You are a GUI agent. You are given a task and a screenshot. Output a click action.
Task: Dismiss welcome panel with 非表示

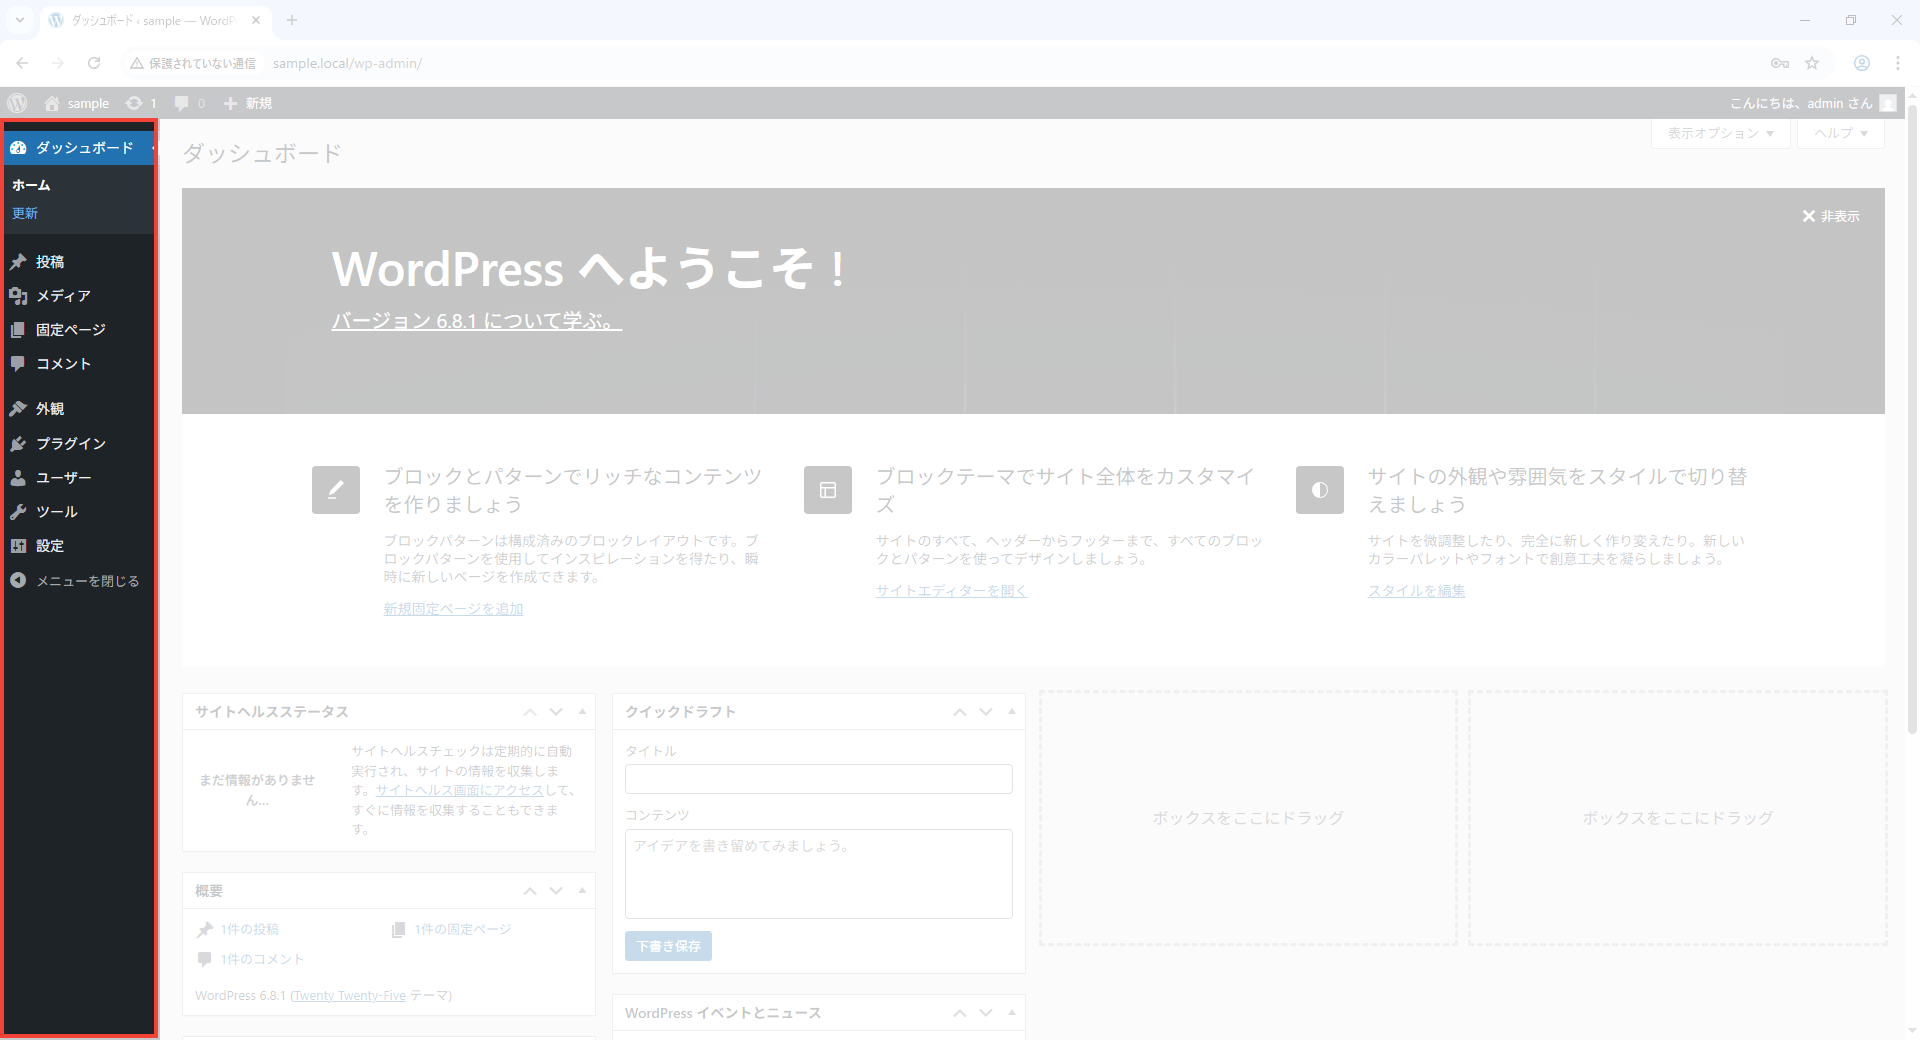1831,216
